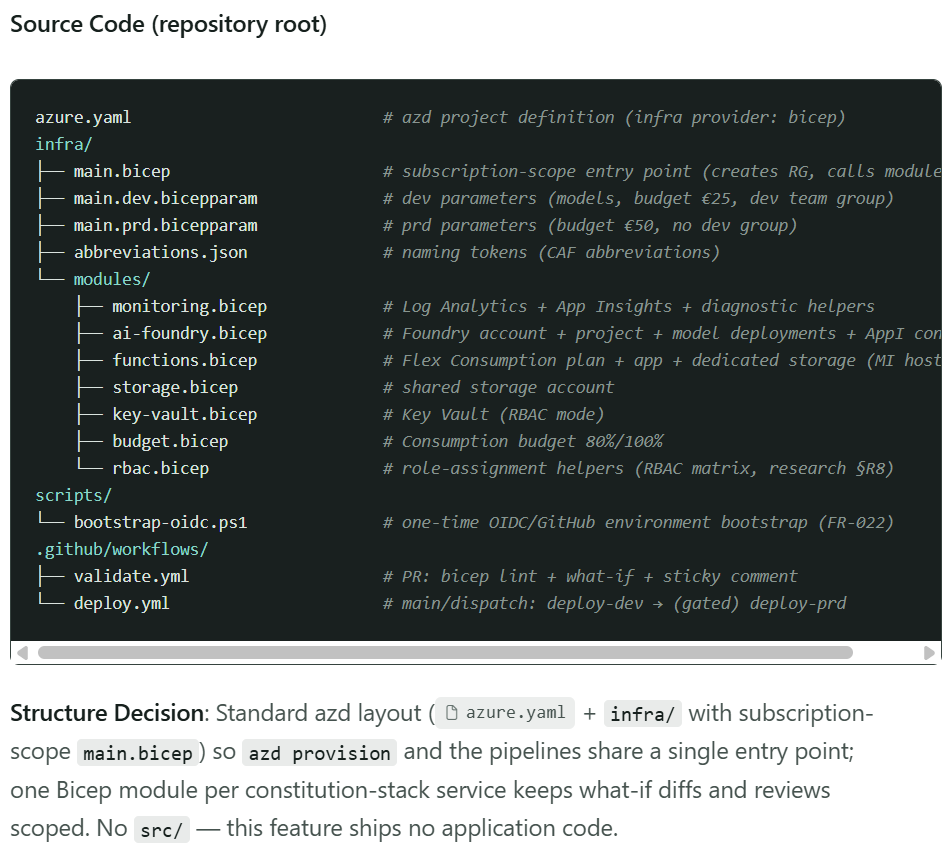The height and width of the screenshot is (853, 952).
Task: Select 'main.dev.bicepparam' in the tree
Action: 166,199
